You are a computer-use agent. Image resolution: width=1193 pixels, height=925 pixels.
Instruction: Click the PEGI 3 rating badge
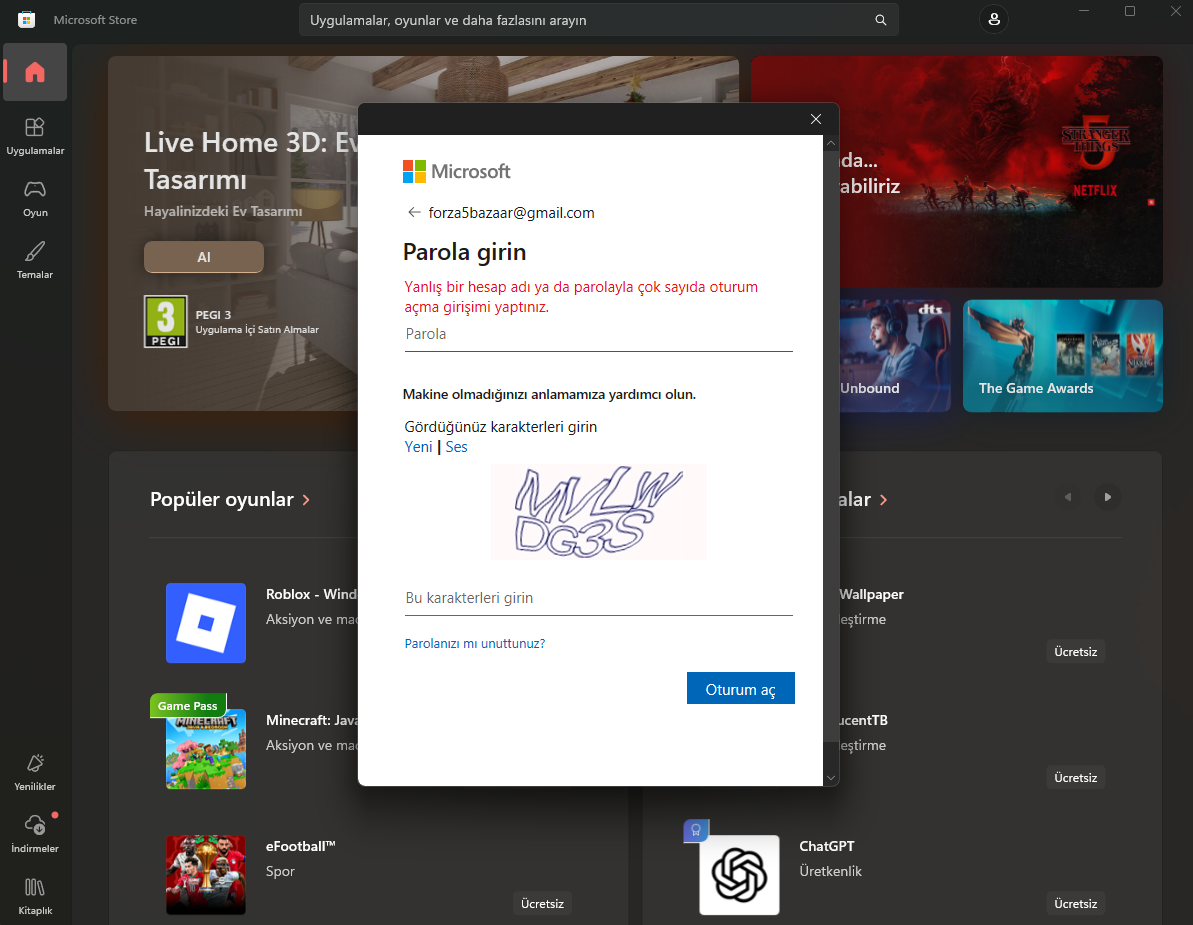pos(166,321)
